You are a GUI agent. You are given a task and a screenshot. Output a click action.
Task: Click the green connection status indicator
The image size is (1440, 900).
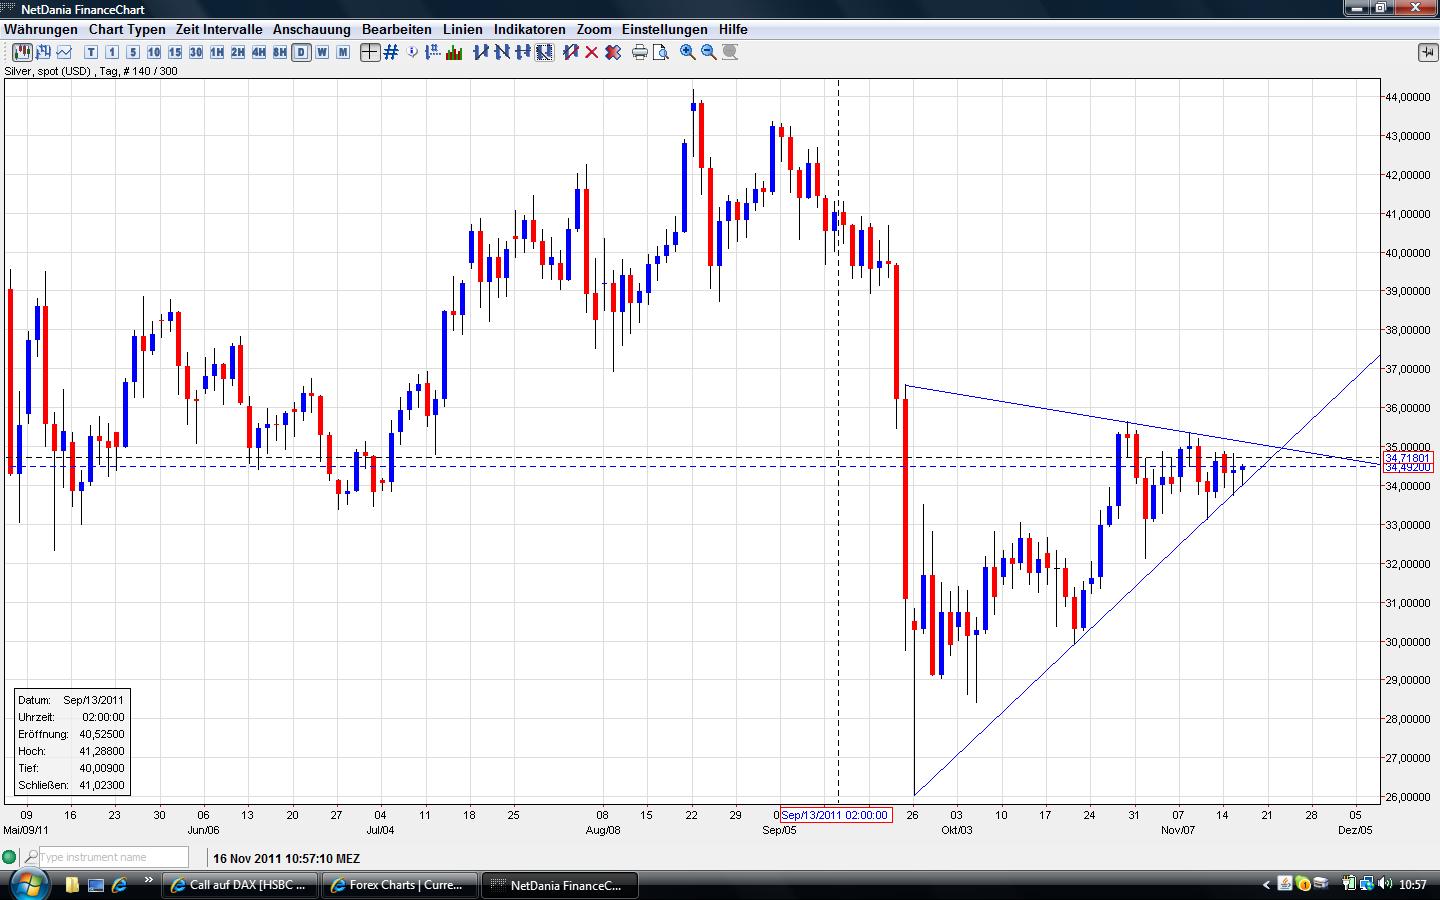click(x=10, y=857)
